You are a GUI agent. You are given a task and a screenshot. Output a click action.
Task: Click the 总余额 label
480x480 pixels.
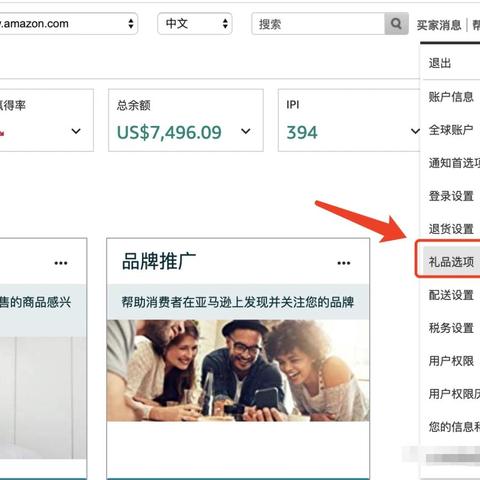tap(133, 105)
